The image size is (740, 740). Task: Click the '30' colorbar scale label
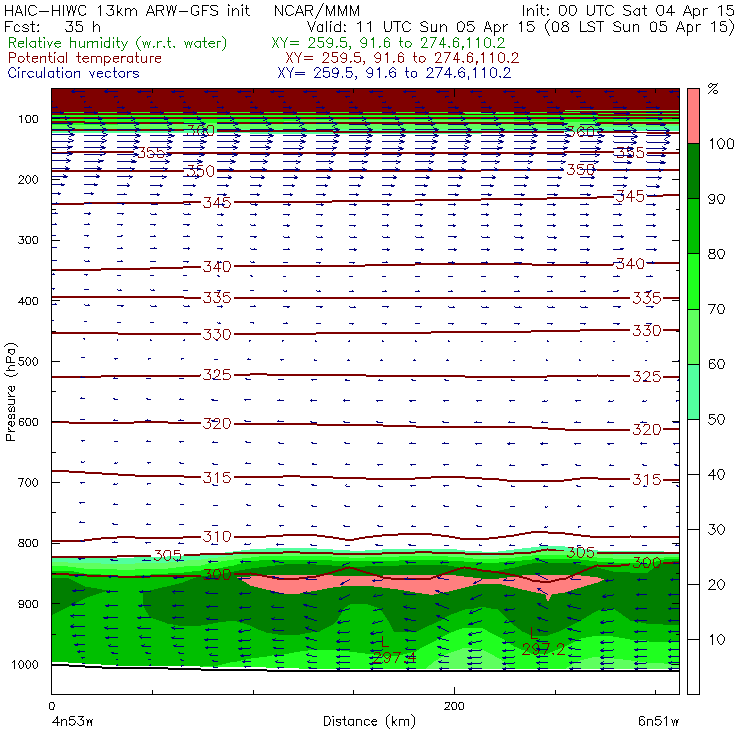pyautogui.click(x=716, y=530)
